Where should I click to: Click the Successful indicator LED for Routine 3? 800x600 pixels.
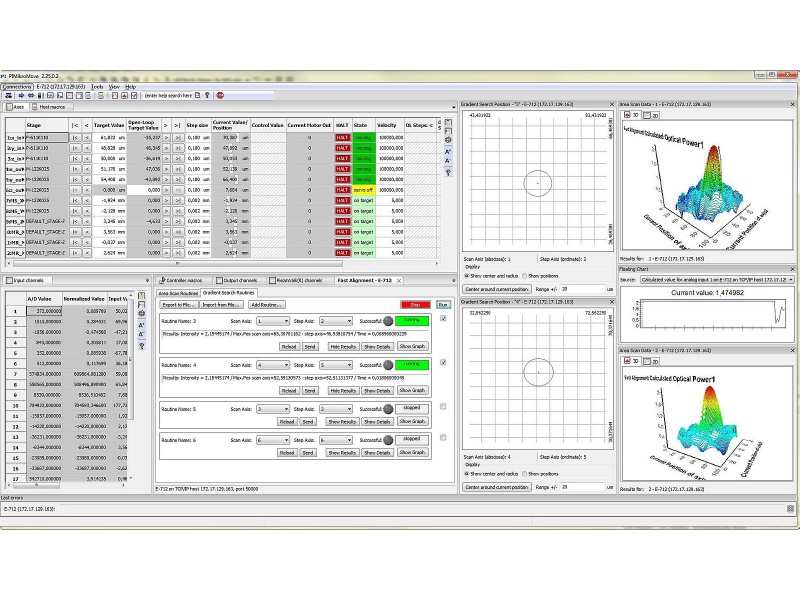coord(388,321)
